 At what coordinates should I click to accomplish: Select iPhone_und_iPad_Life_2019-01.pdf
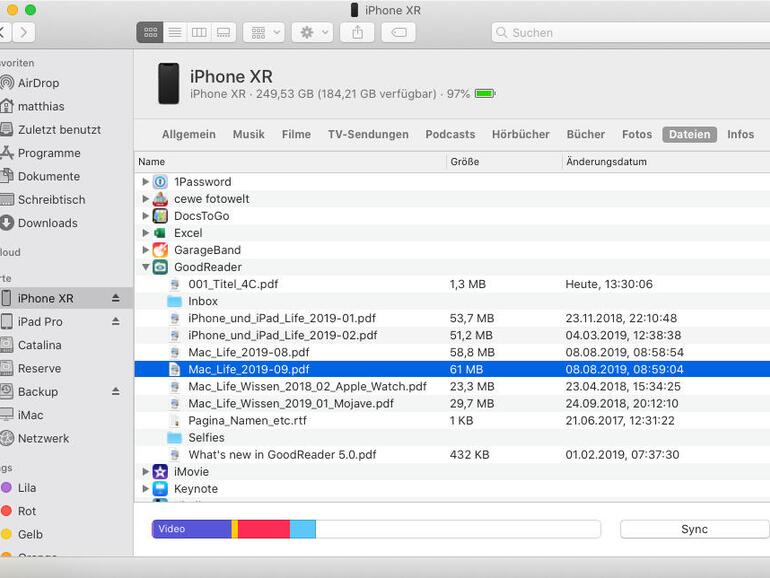(452, 318)
